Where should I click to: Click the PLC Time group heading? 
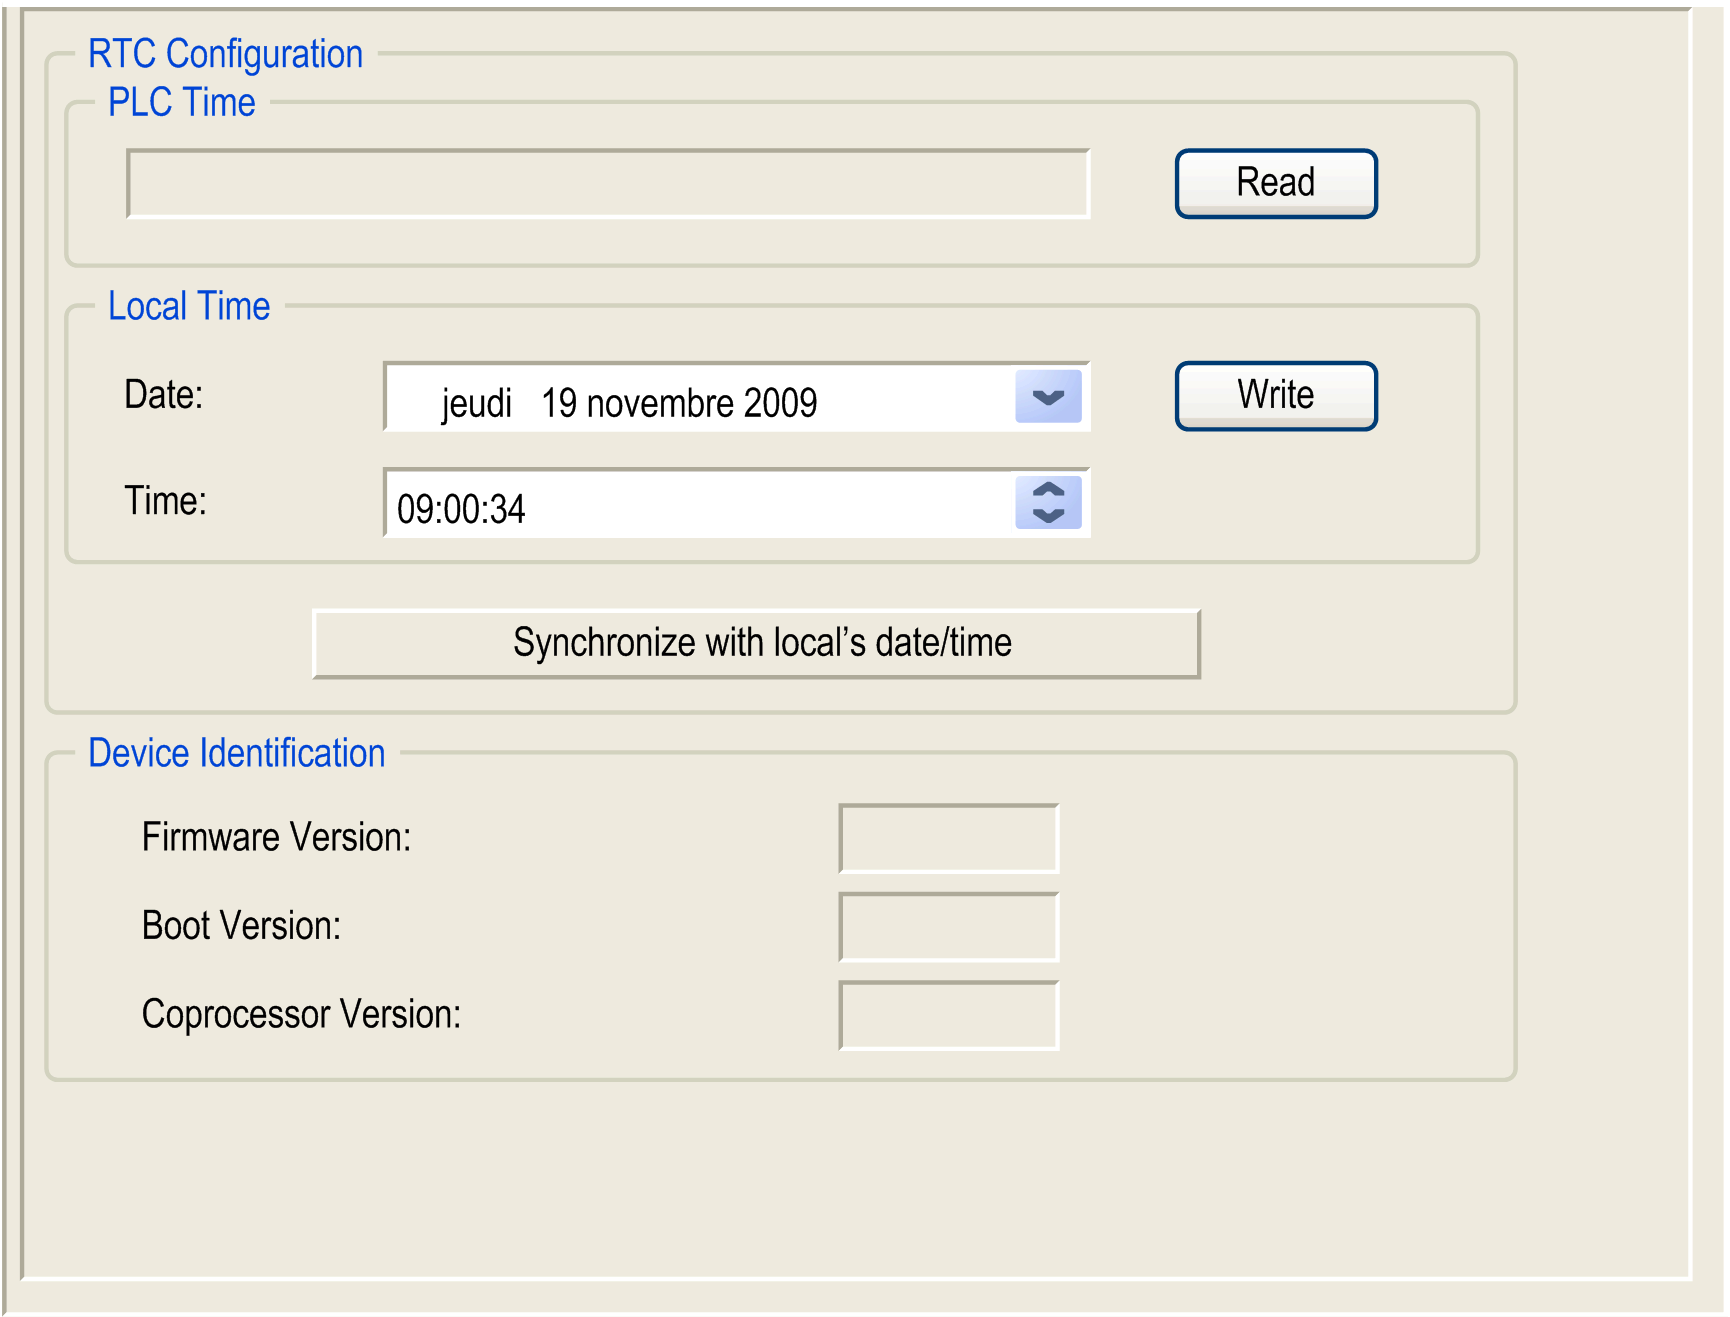[x=181, y=103]
